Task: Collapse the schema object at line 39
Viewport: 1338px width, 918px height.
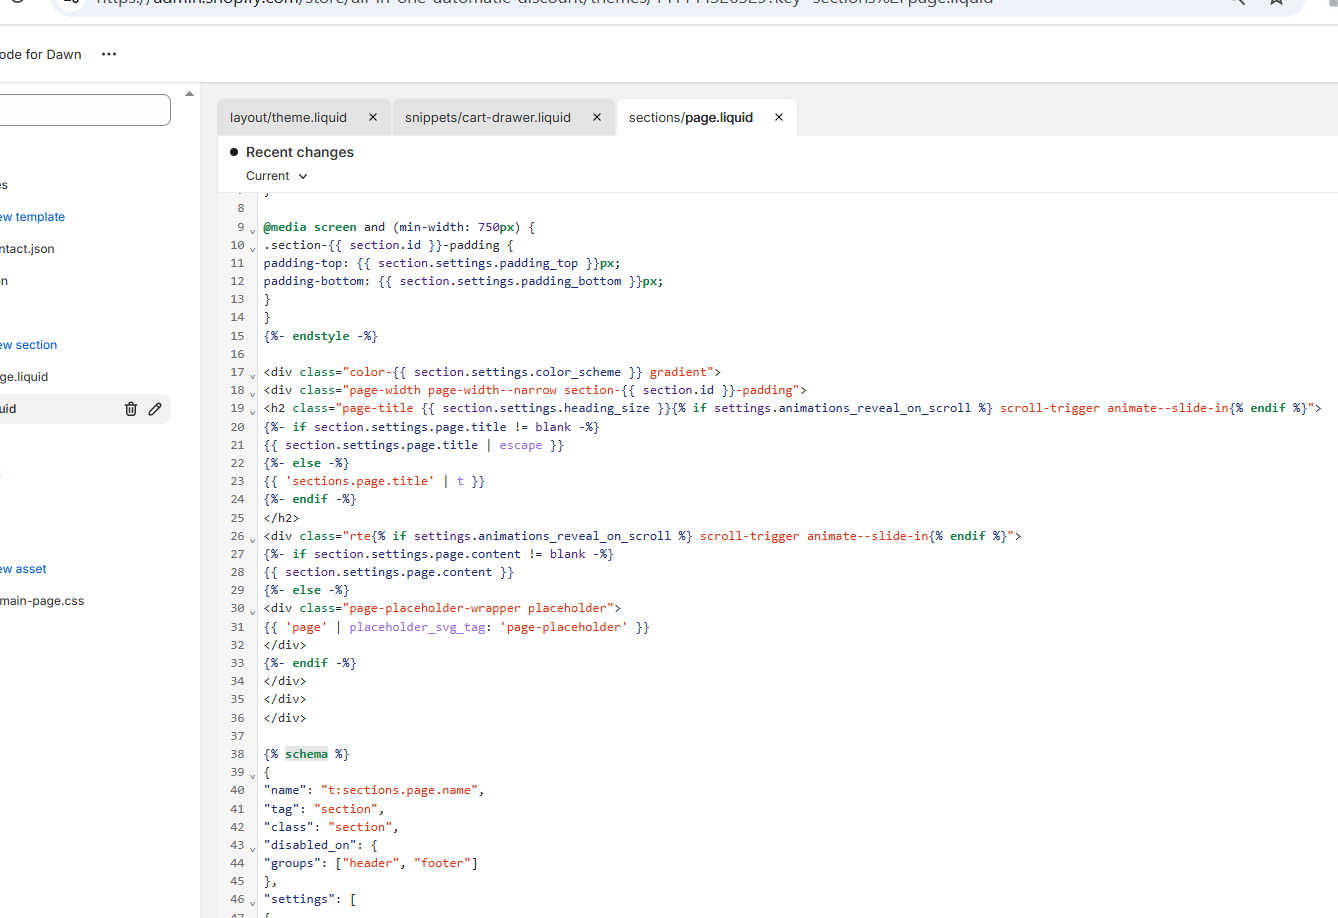Action: (252, 775)
